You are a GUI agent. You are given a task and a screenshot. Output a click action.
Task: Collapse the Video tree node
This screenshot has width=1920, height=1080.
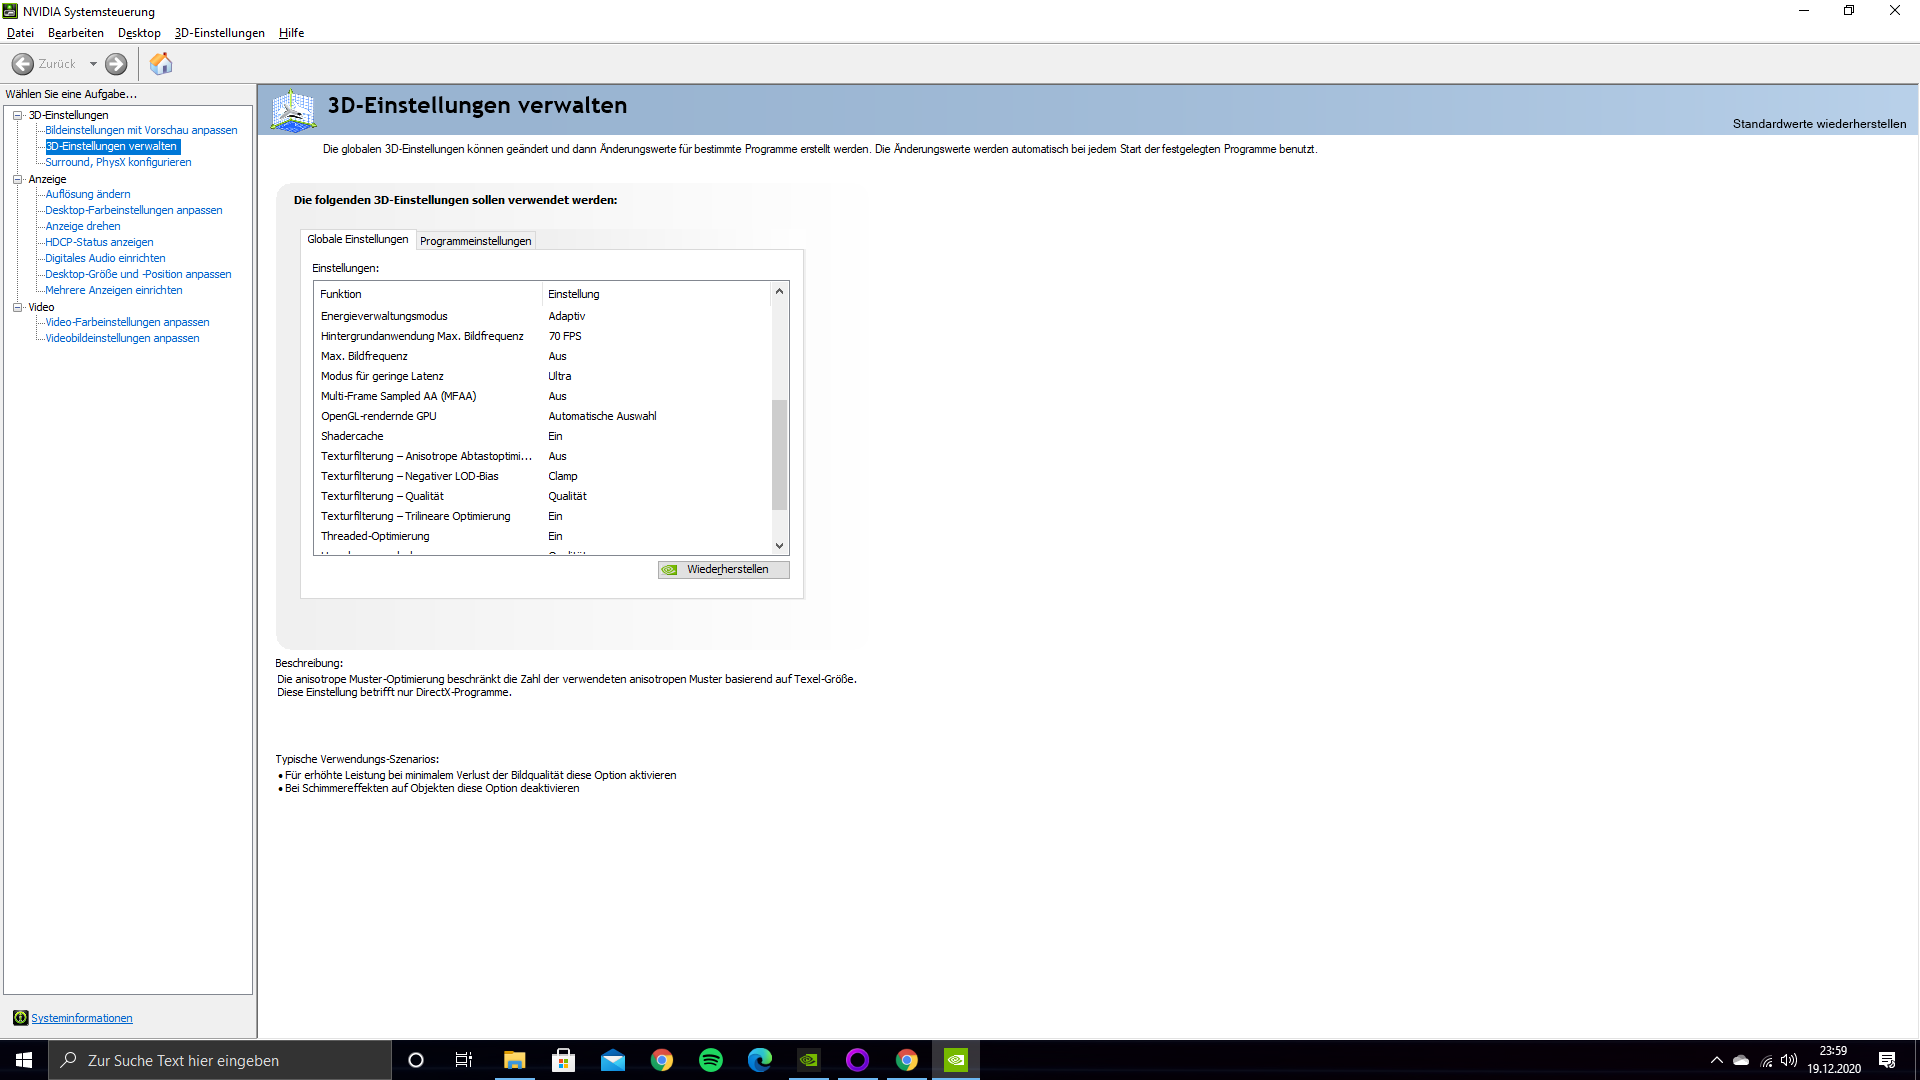point(17,307)
